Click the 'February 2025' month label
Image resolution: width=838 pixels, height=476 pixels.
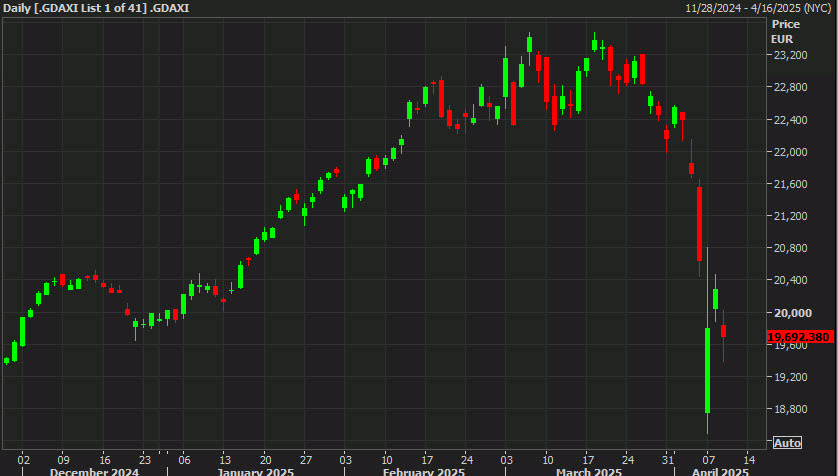[424, 472]
